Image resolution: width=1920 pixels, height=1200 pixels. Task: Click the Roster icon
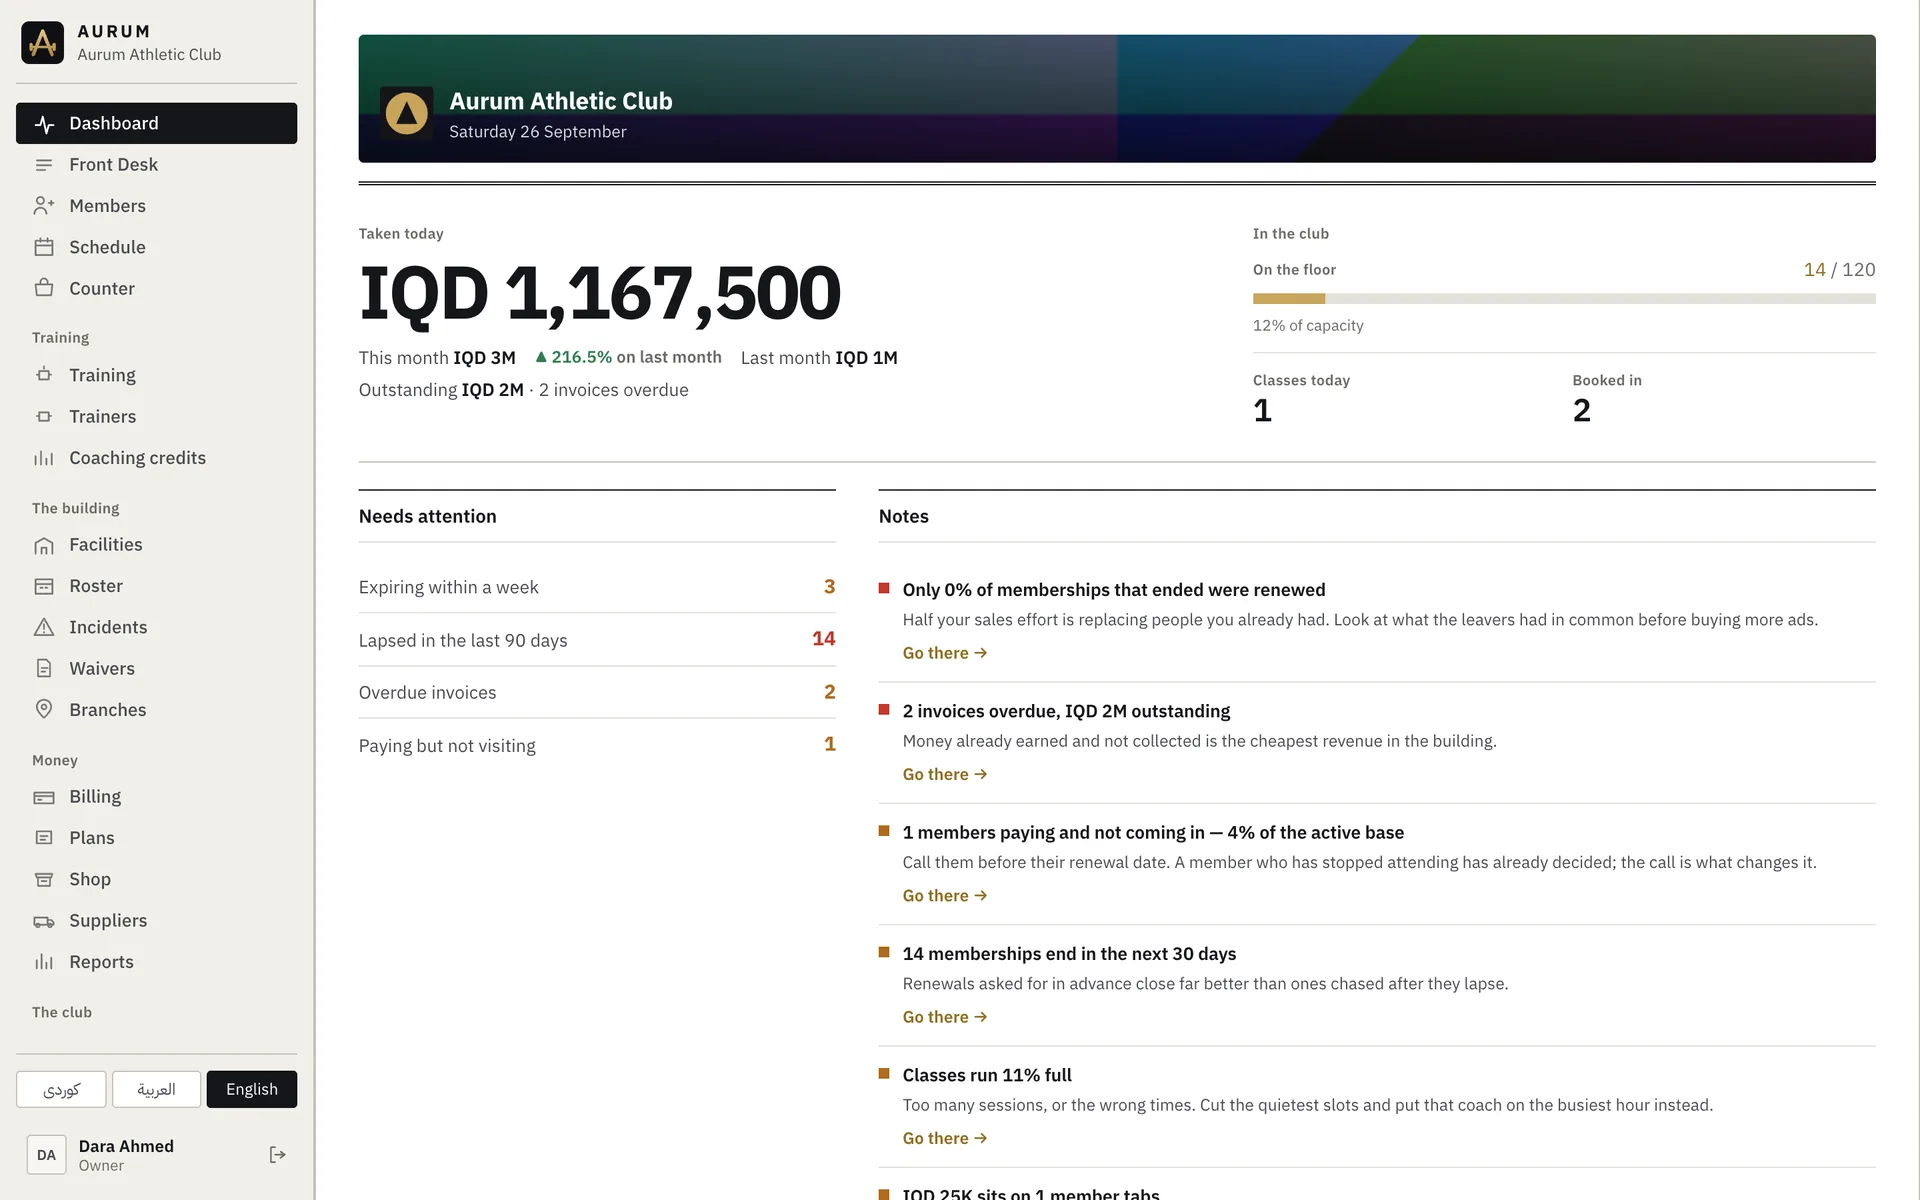[x=44, y=586]
